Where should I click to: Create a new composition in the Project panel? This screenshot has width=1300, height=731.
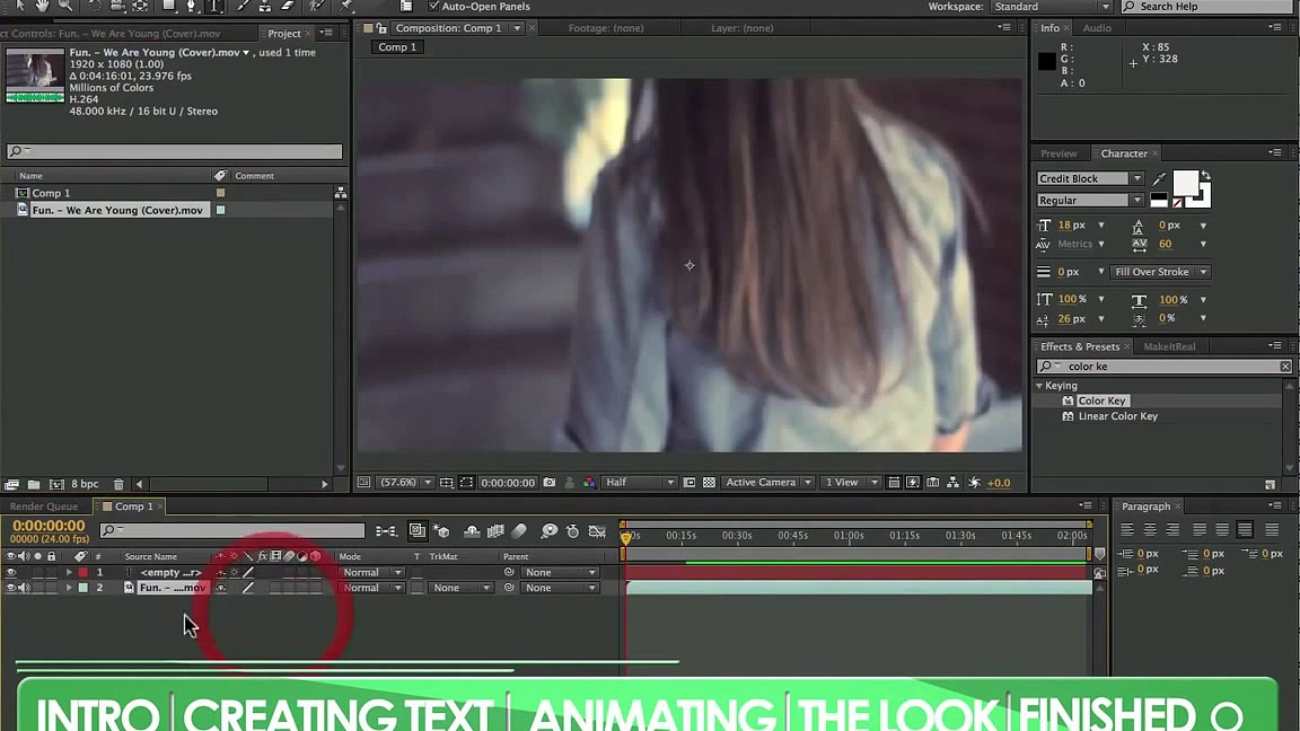[57, 485]
